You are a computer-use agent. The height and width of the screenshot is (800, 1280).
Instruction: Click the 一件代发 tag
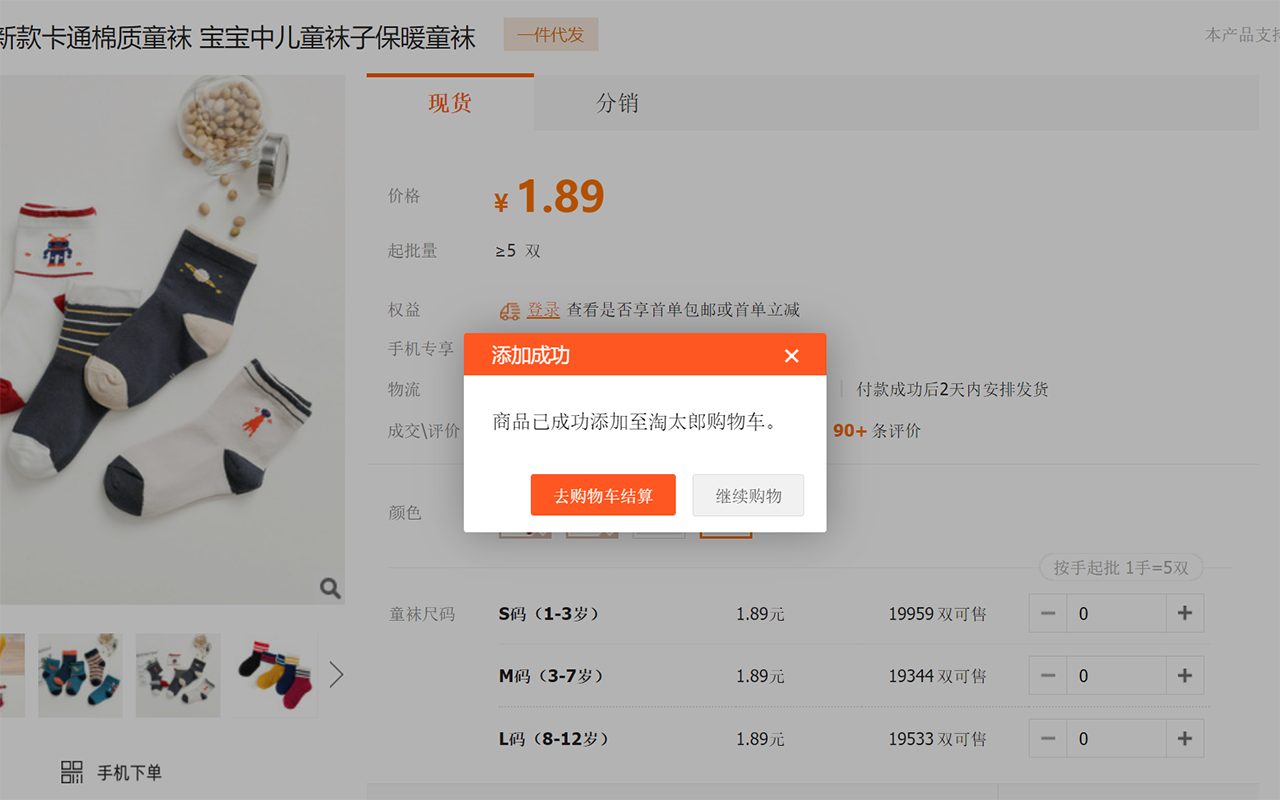pos(551,35)
